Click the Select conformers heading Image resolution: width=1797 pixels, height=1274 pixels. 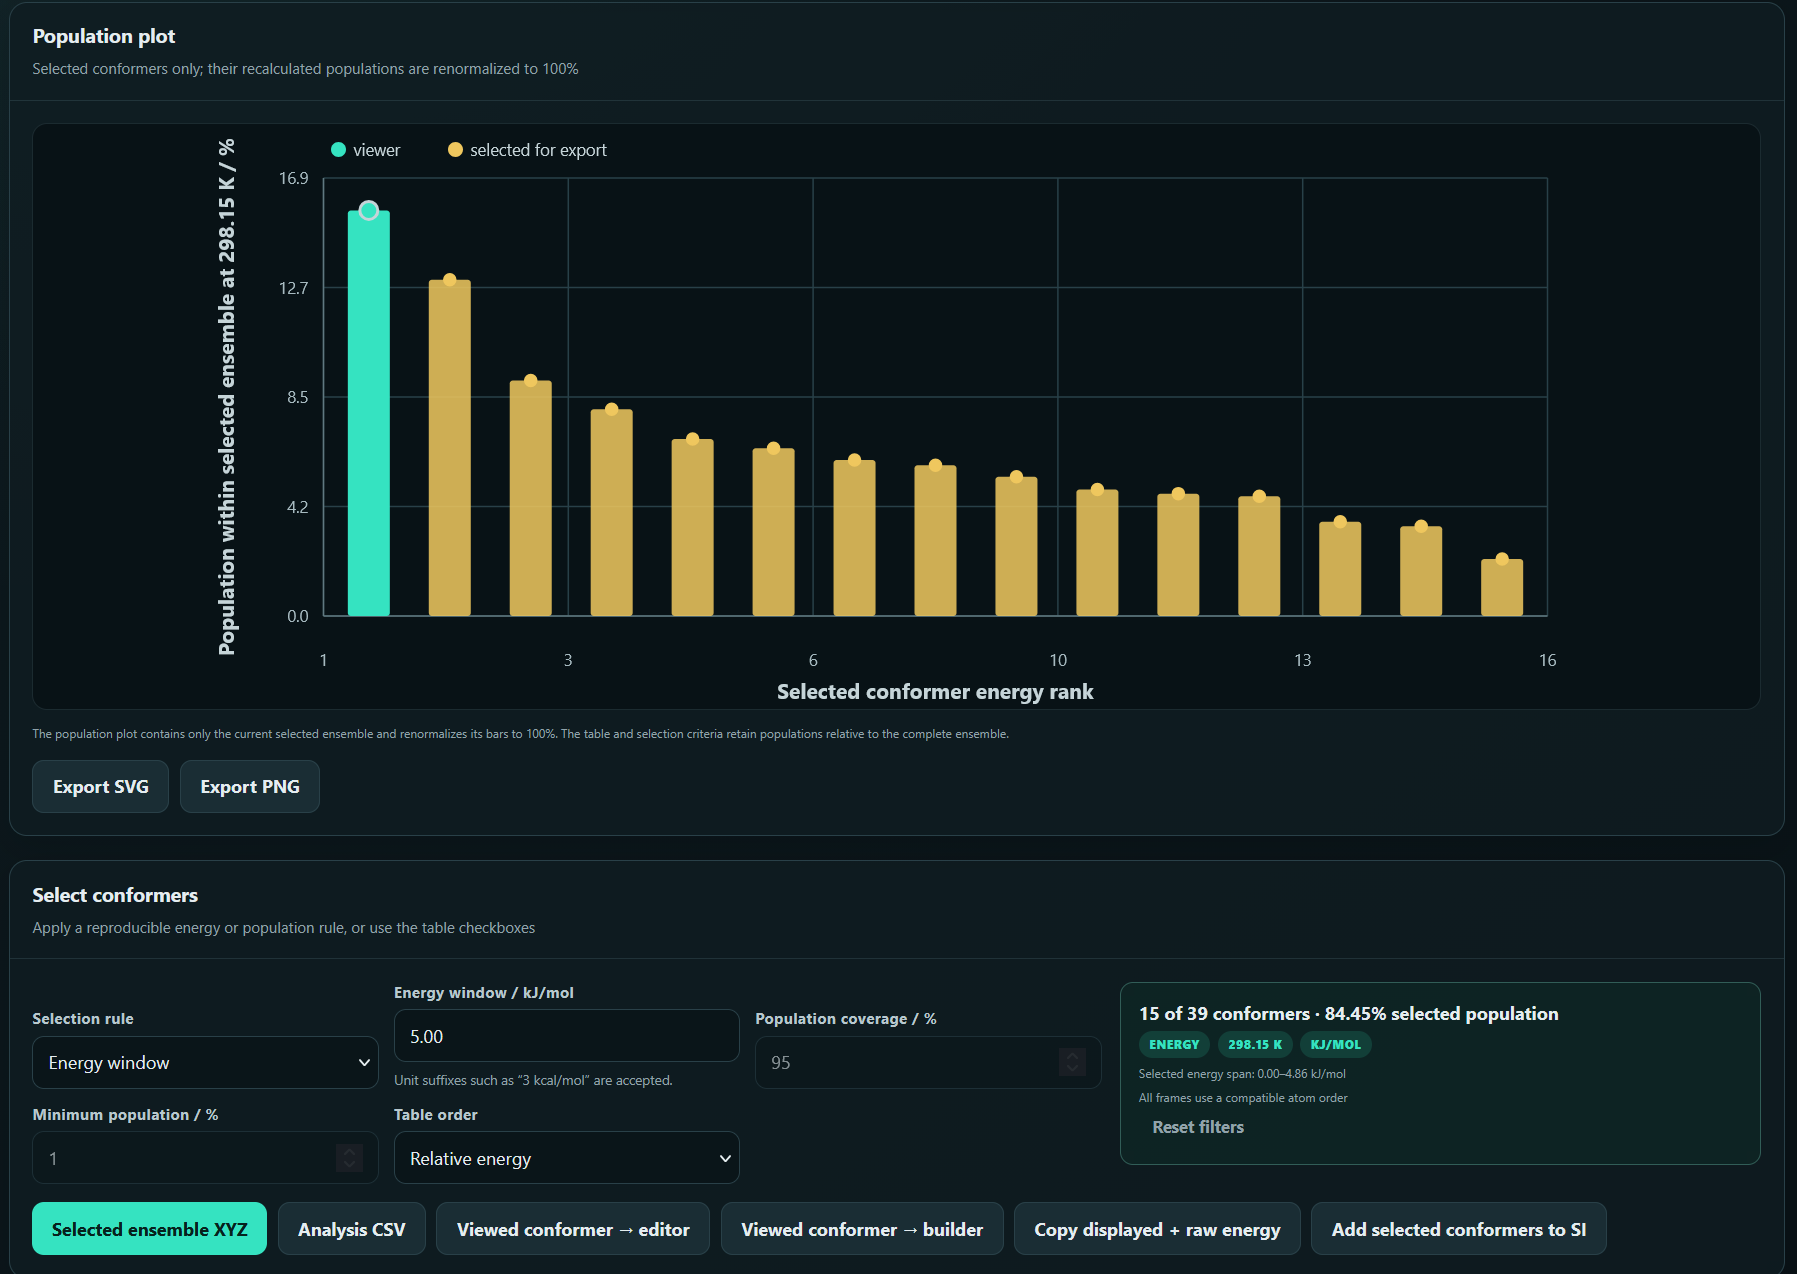(x=115, y=895)
